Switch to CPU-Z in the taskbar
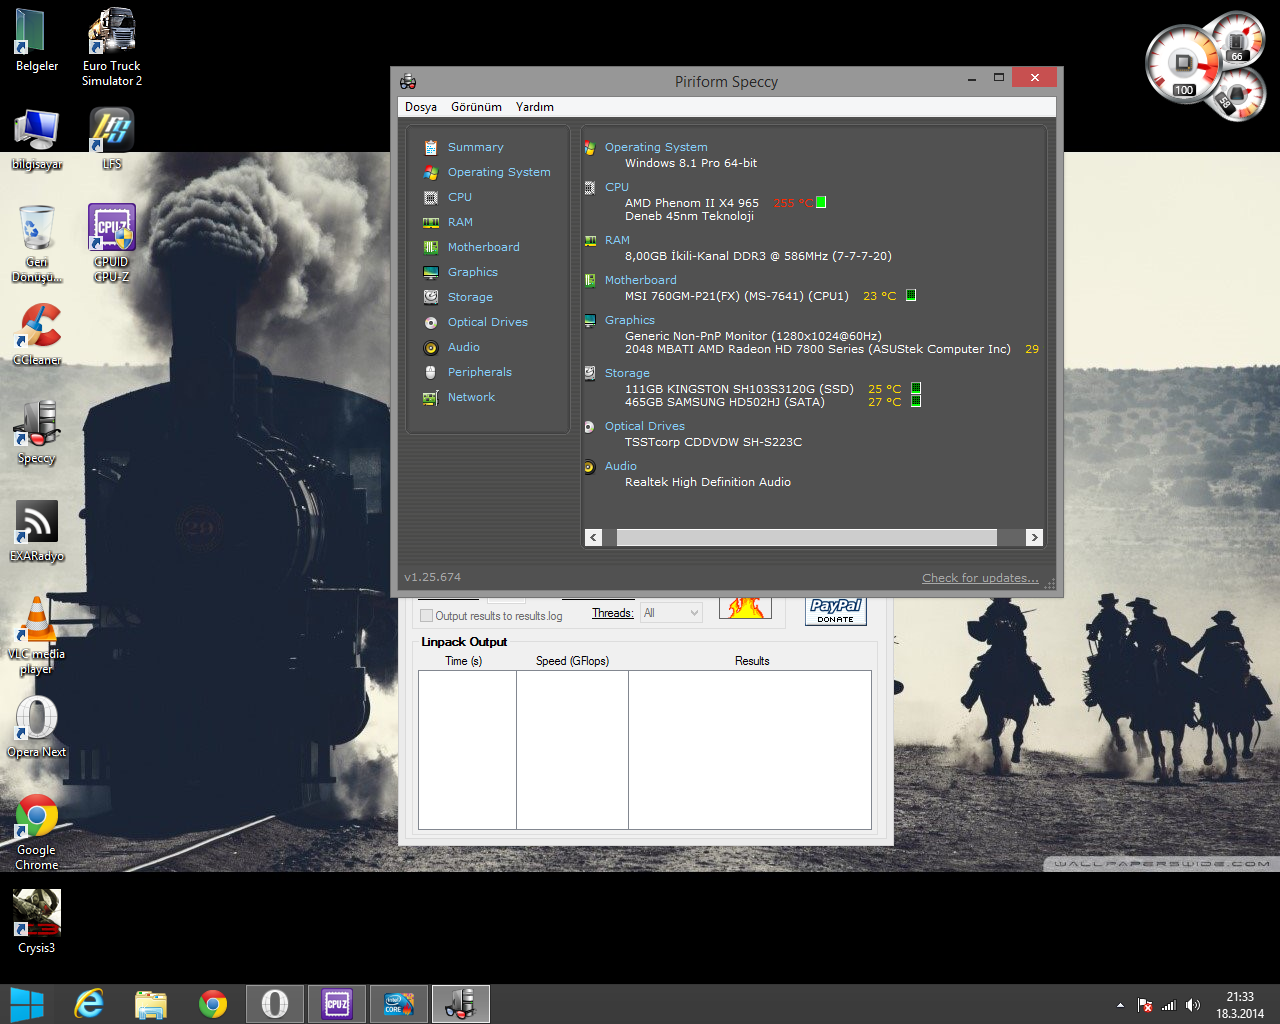Image resolution: width=1280 pixels, height=1024 pixels. pyautogui.click(x=337, y=1004)
